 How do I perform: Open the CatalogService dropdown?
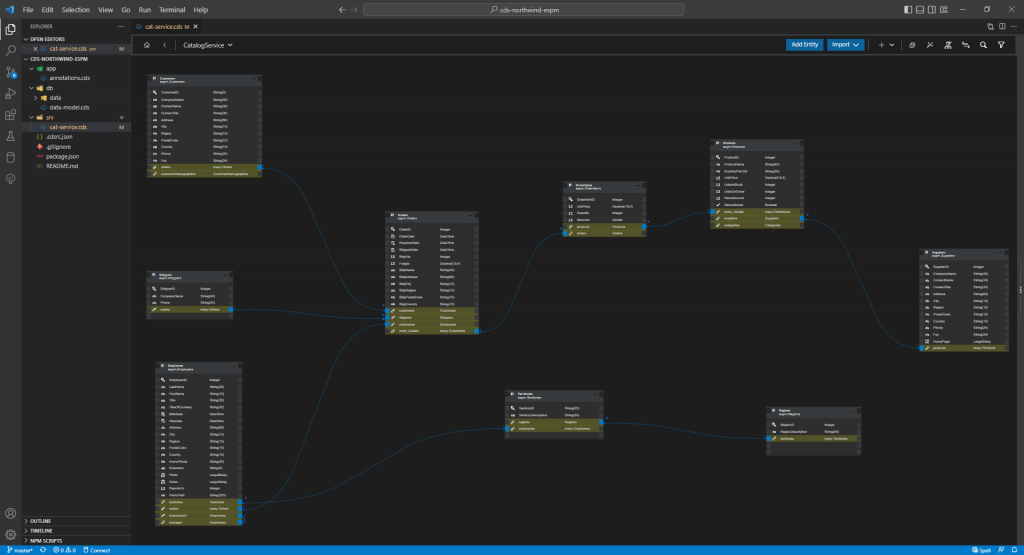click(x=207, y=45)
